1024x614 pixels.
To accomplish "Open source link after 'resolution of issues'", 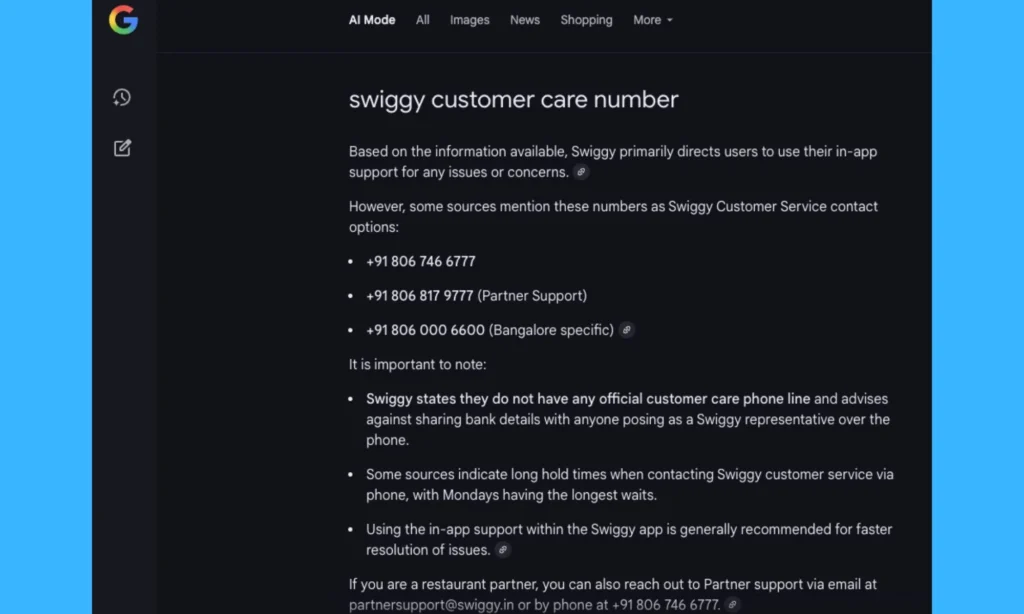I will (x=503, y=550).
